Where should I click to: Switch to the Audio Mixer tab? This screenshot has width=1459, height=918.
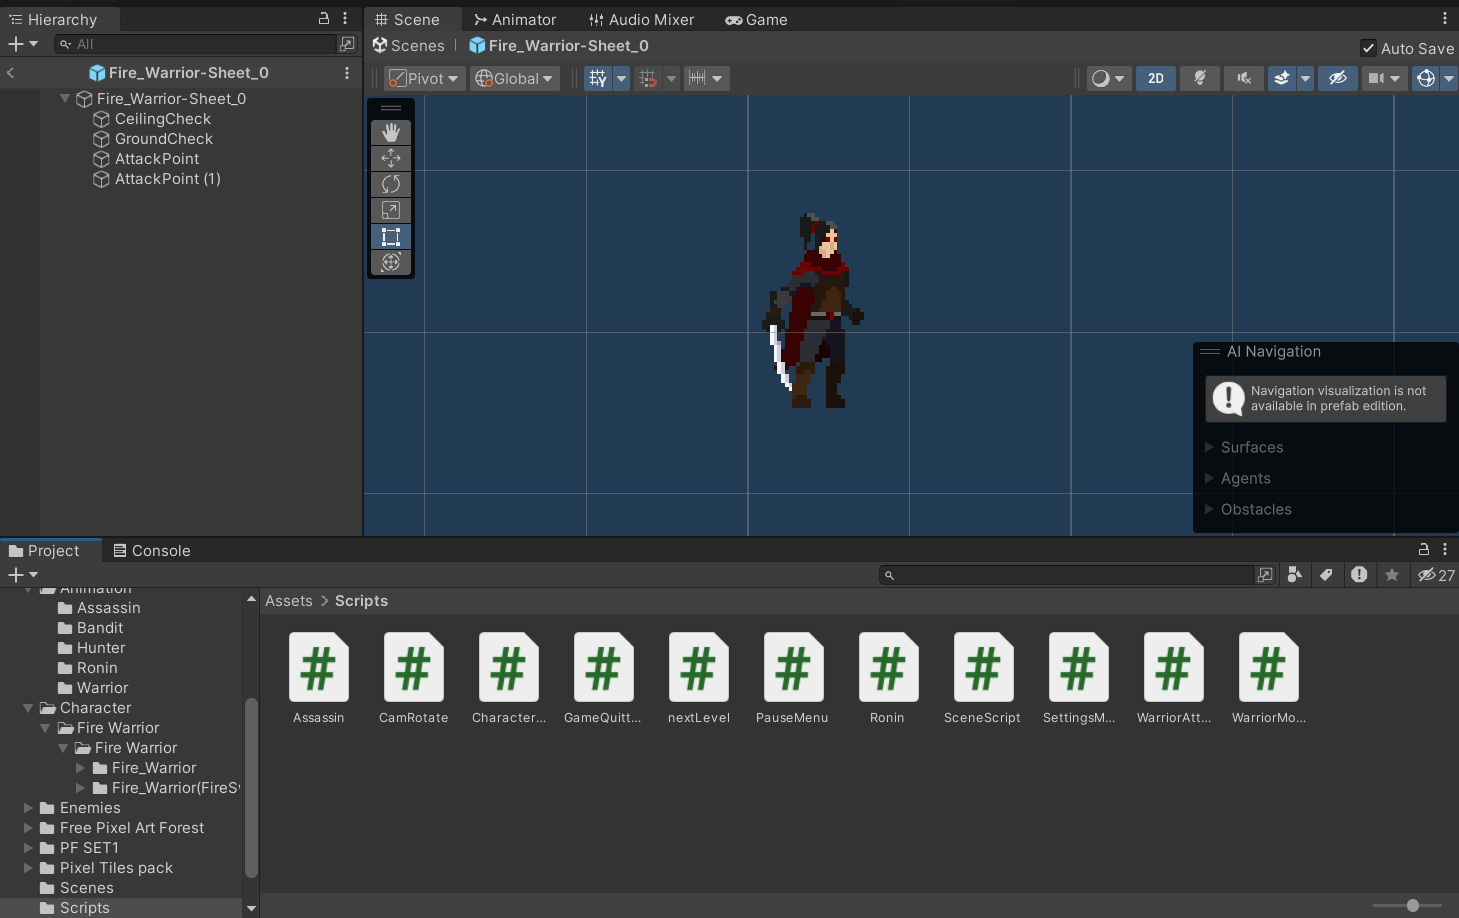point(641,19)
